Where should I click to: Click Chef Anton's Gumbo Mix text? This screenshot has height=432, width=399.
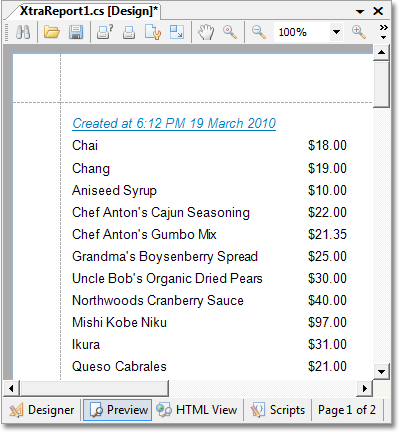click(144, 234)
